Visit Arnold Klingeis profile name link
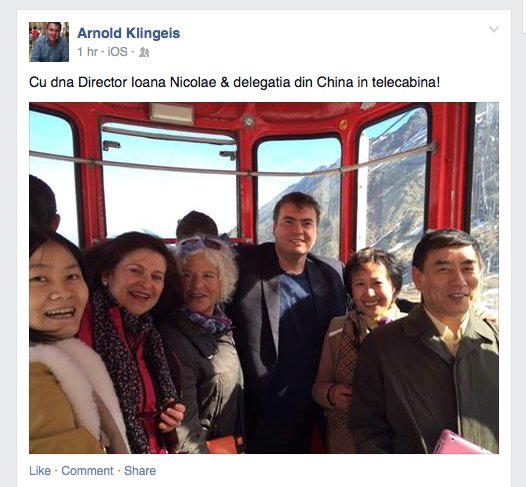The height and width of the screenshot is (487, 526). 128,33
